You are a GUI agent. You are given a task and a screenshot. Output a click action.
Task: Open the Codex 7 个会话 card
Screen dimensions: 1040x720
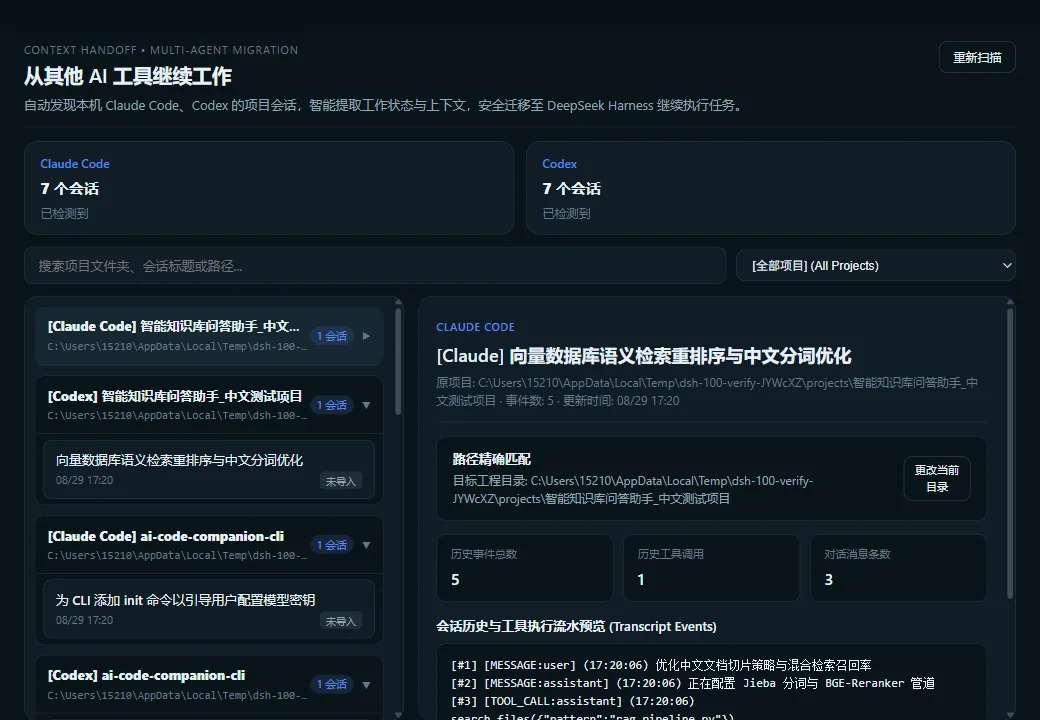pos(771,188)
